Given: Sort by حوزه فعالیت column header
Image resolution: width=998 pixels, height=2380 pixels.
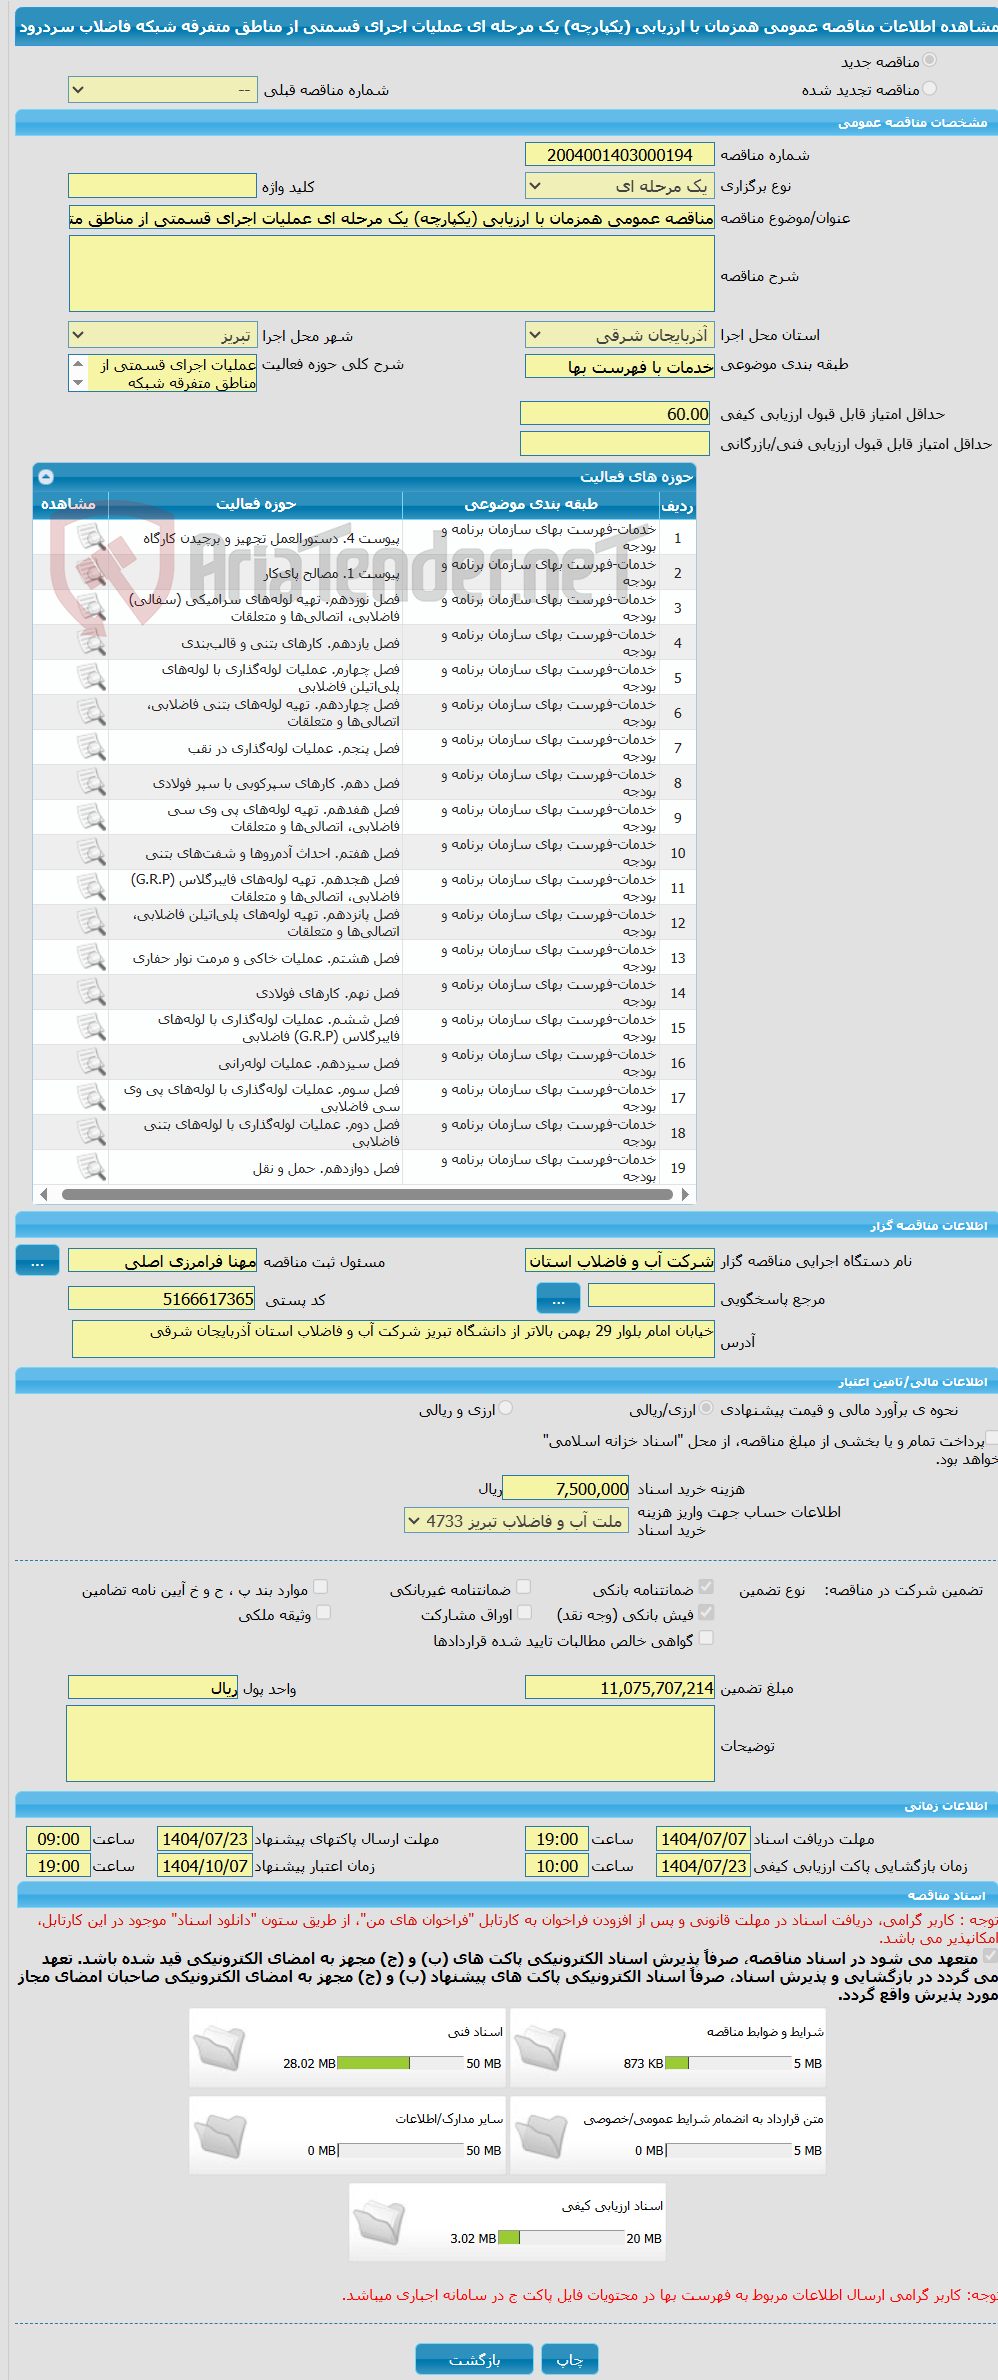Looking at the screenshot, I should tap(256, 505).
